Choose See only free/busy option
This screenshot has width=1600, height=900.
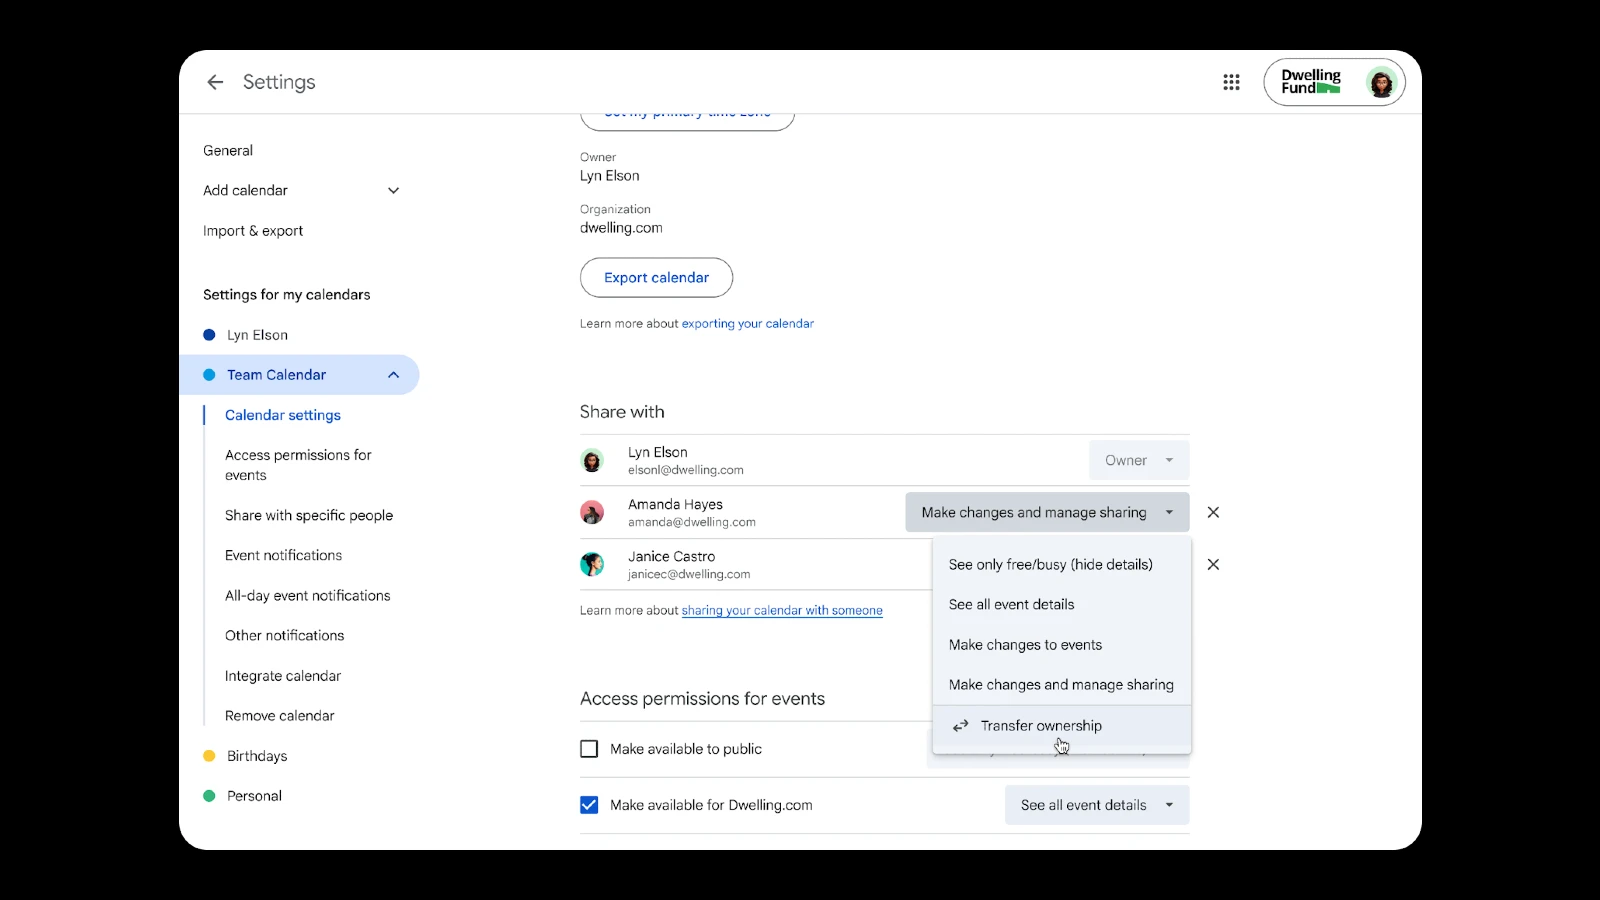point(1050,565)
